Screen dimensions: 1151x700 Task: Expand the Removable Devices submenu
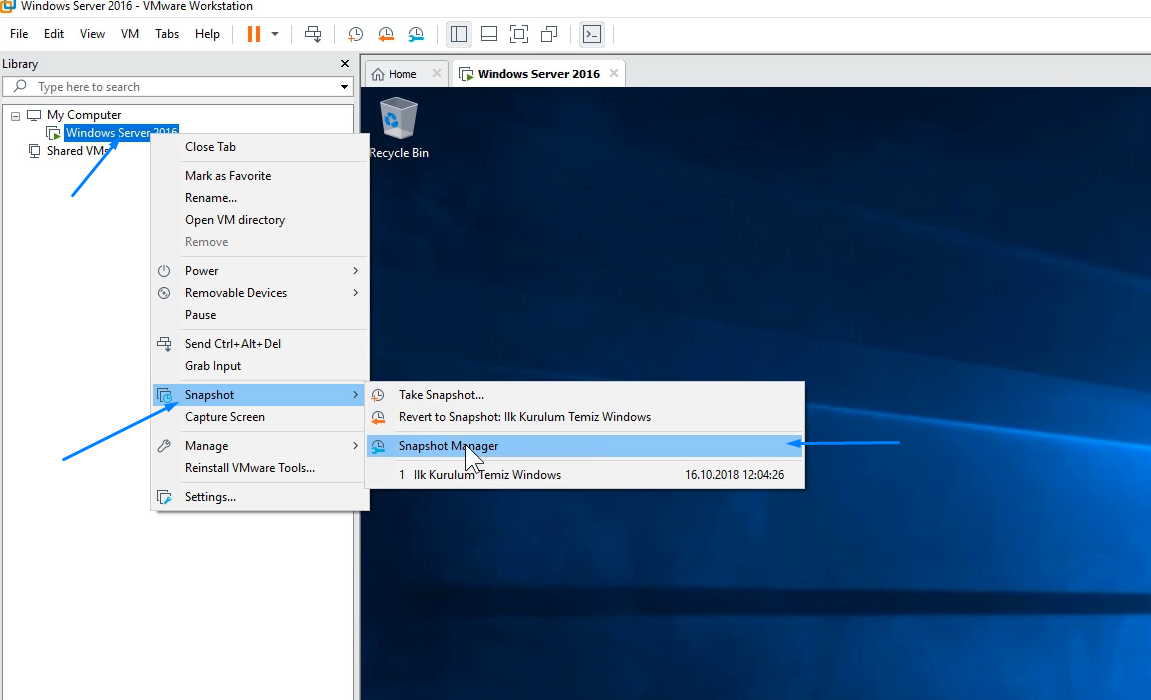[x=260, y=293]
